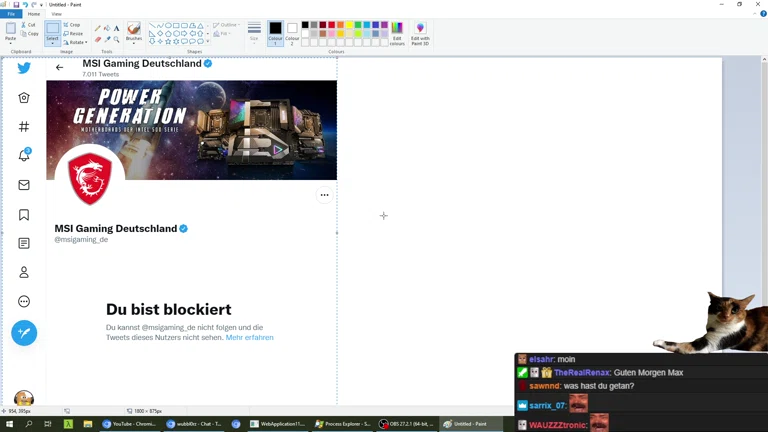Save the picture using the title bar icon
Screen dimensions: 768x432
coord(16,4)
